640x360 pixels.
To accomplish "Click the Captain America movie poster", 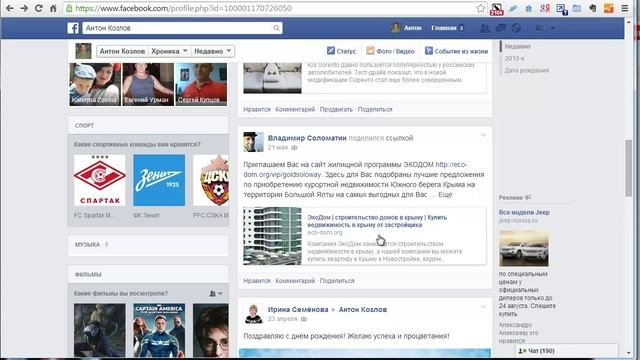I will 159,331.
